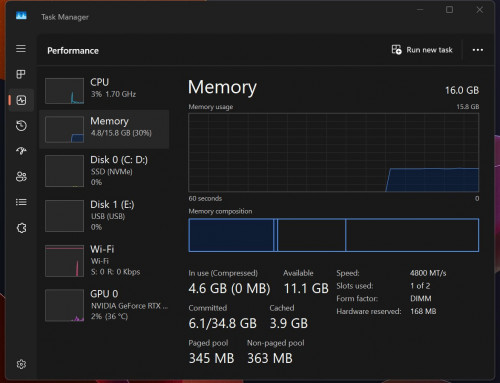The width and height of the screenshot is (500, 383).
Task: Open the three-dot more options menu
Action: pyautogui.click(x=478, y=50)
